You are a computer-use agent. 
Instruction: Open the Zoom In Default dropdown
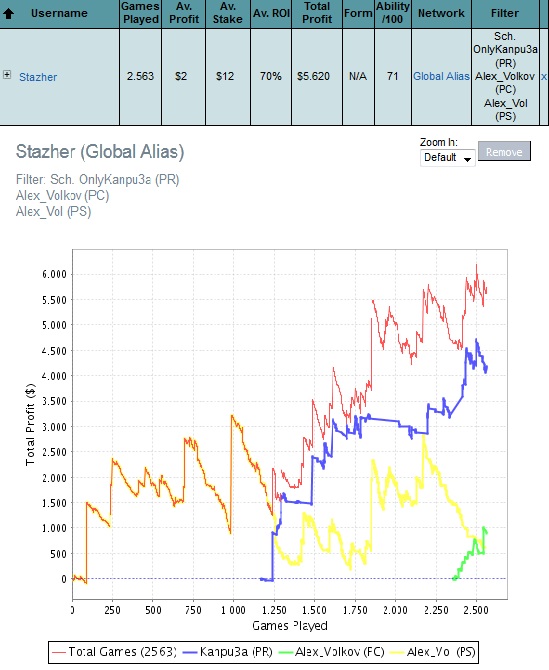447,158
